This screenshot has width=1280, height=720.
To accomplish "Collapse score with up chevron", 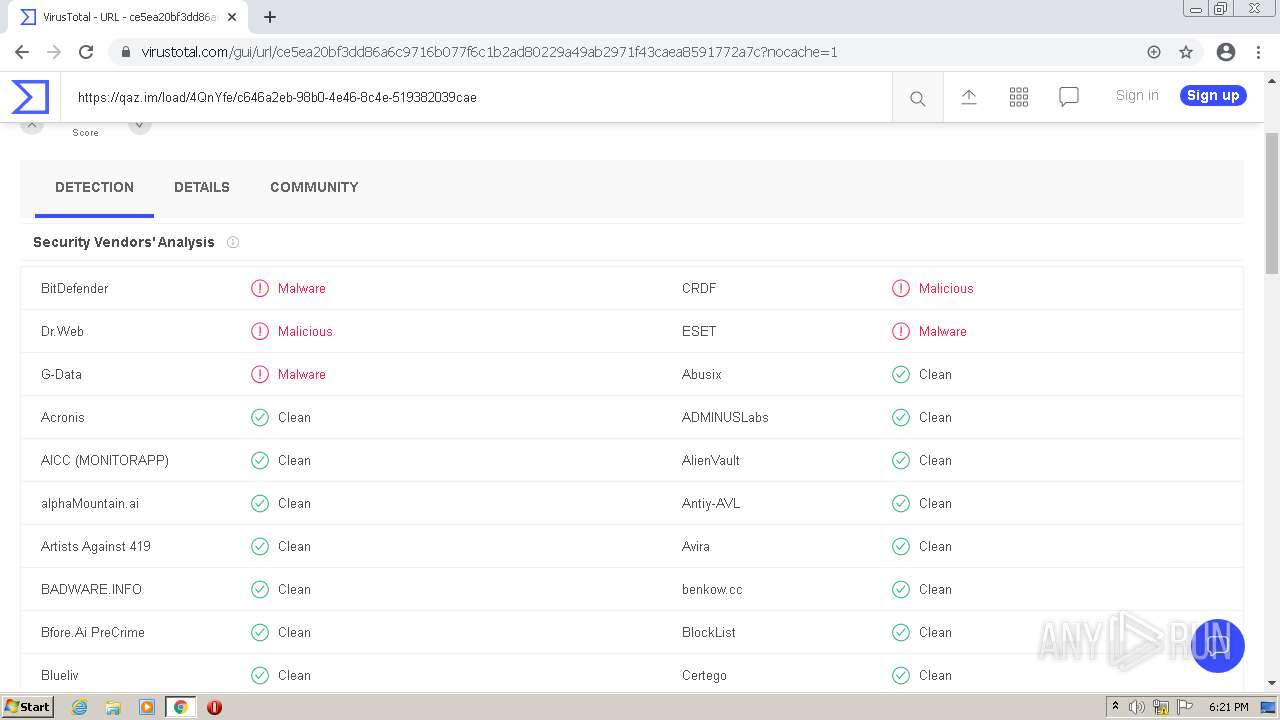I will (32, 124).
